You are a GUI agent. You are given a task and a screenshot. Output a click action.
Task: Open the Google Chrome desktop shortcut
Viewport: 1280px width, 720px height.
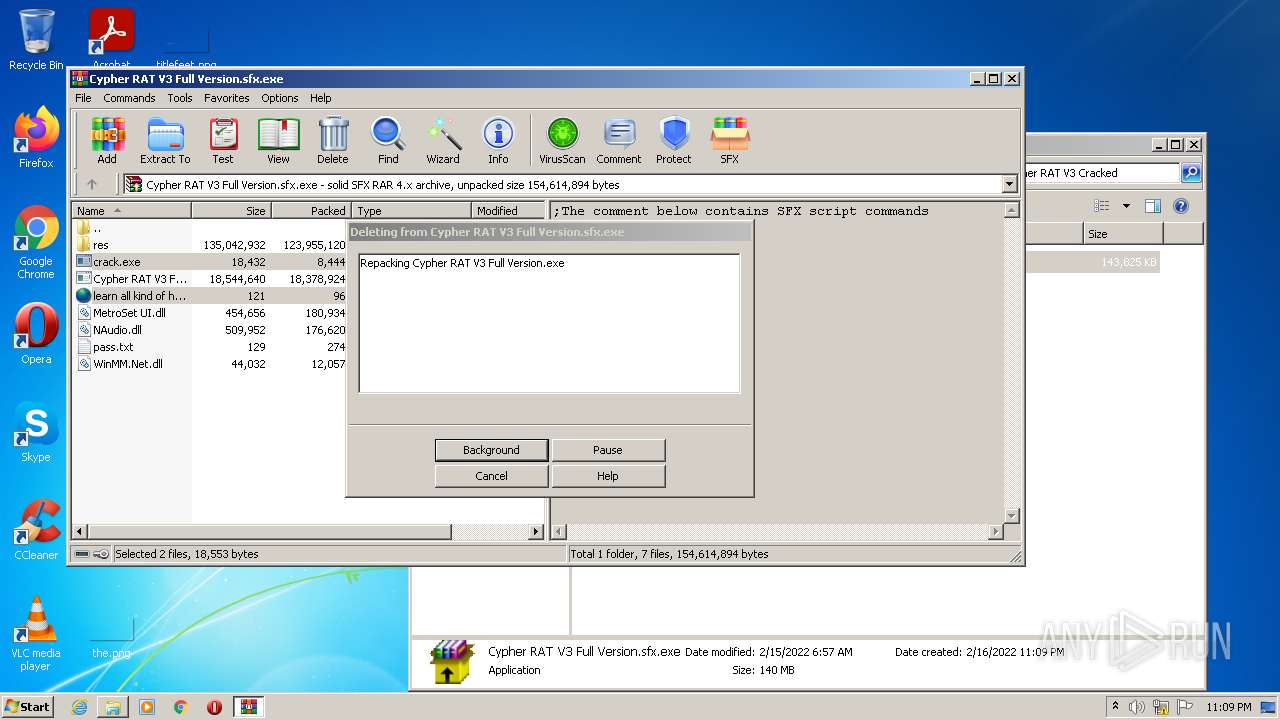pyautogui.click(x=36, y=243)
